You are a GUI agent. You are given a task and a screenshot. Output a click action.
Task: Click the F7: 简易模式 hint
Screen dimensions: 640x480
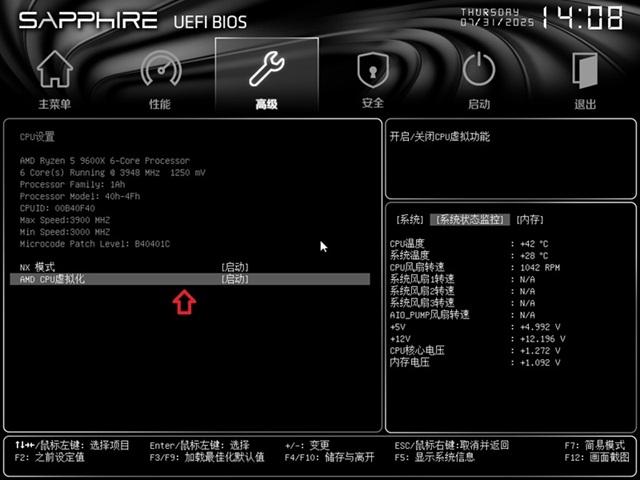point(595,445)
